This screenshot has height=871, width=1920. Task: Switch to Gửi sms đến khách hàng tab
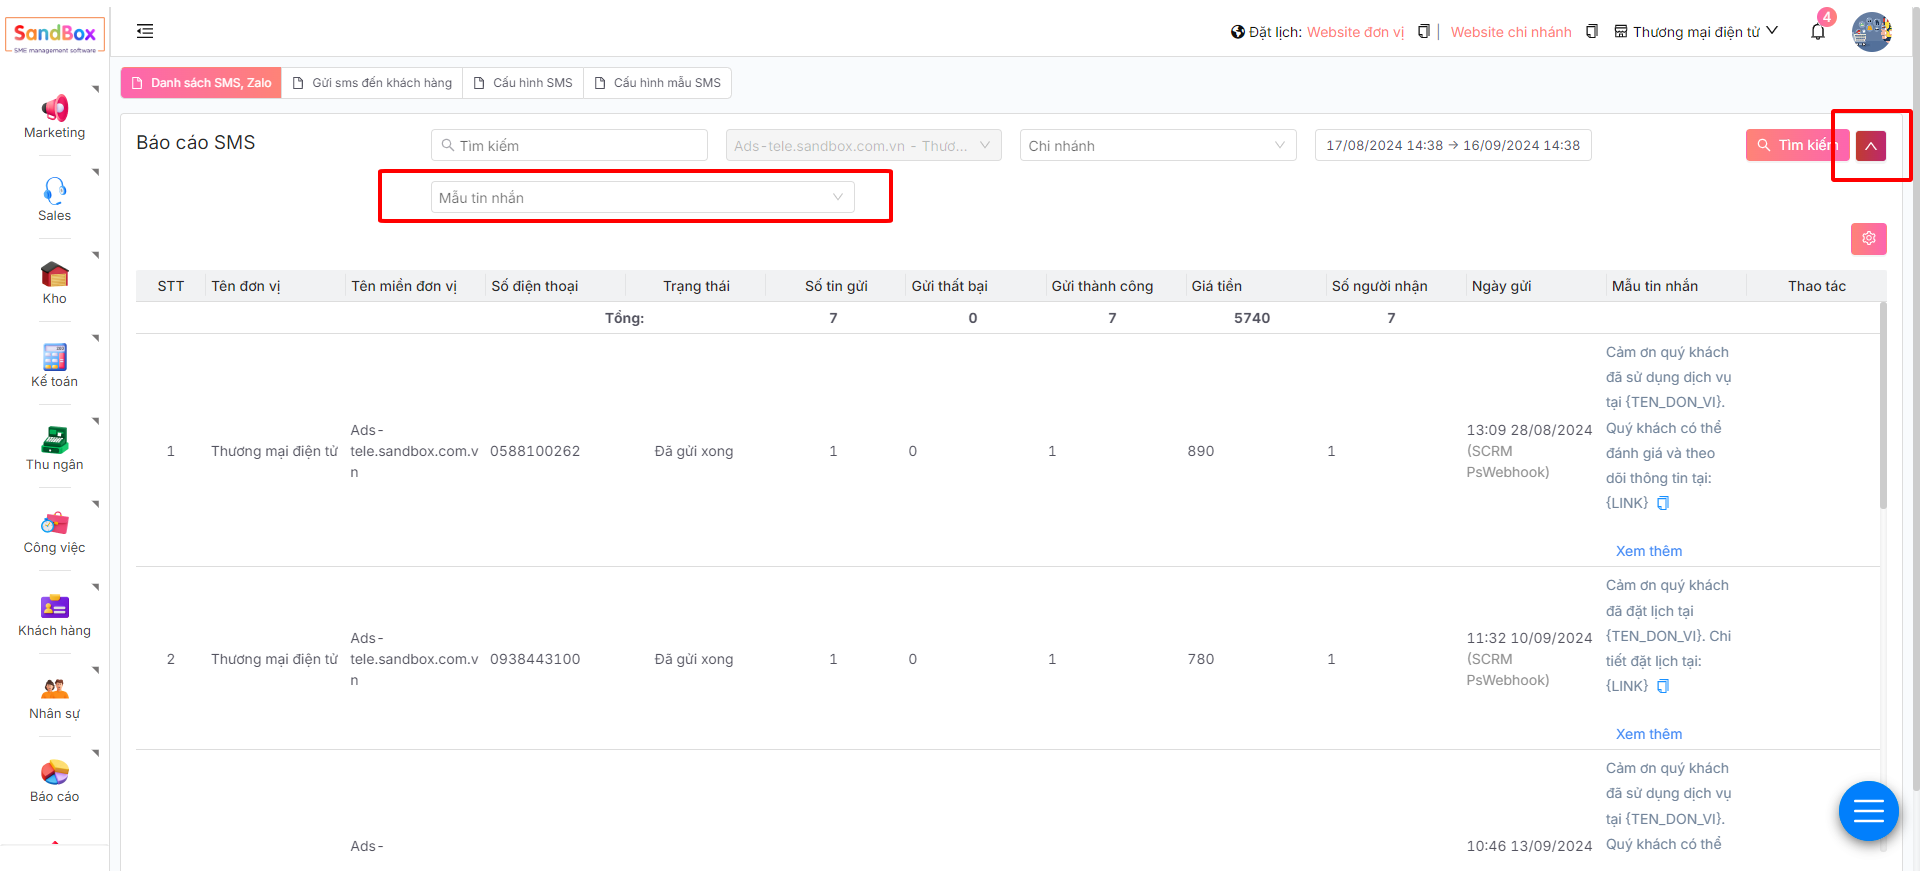372,83
